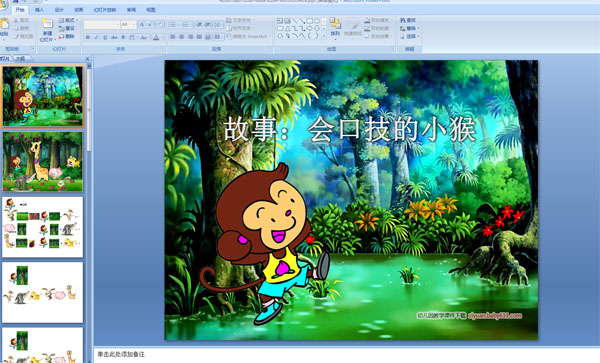Open the line spacing dropdown

[x=218, y=24]
